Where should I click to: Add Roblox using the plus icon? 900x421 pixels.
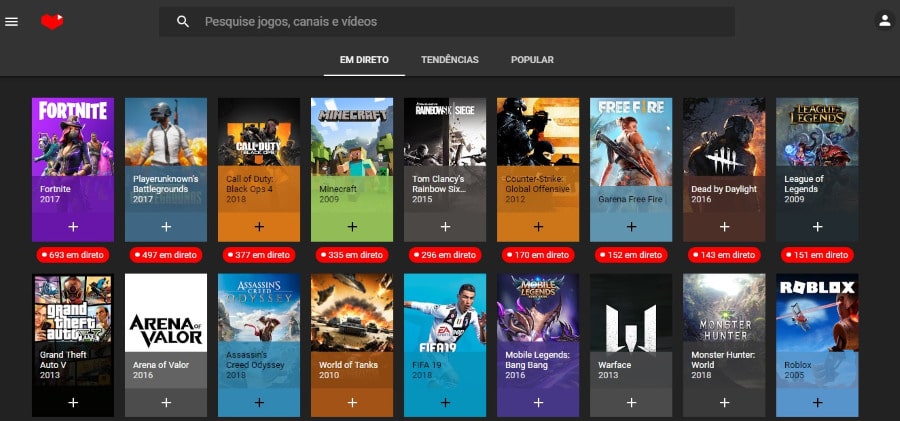(x=817, y=402)
